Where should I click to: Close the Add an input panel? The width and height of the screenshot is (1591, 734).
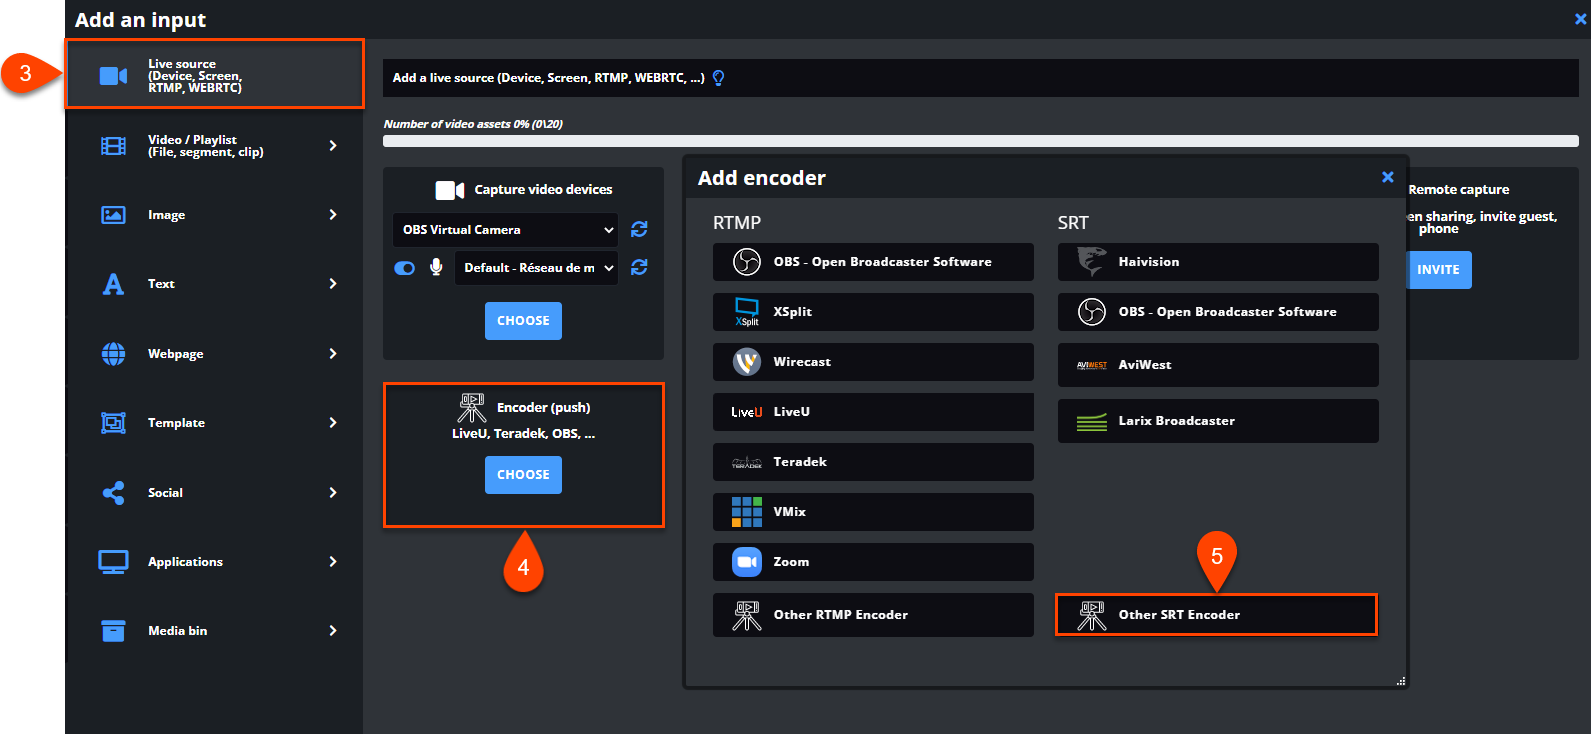click(x=1581, y=19)
